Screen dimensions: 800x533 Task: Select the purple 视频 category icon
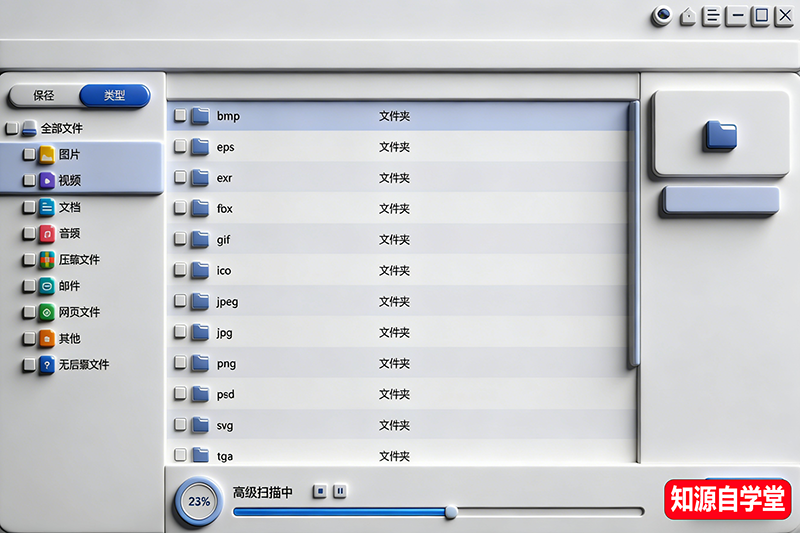point(47,181)
